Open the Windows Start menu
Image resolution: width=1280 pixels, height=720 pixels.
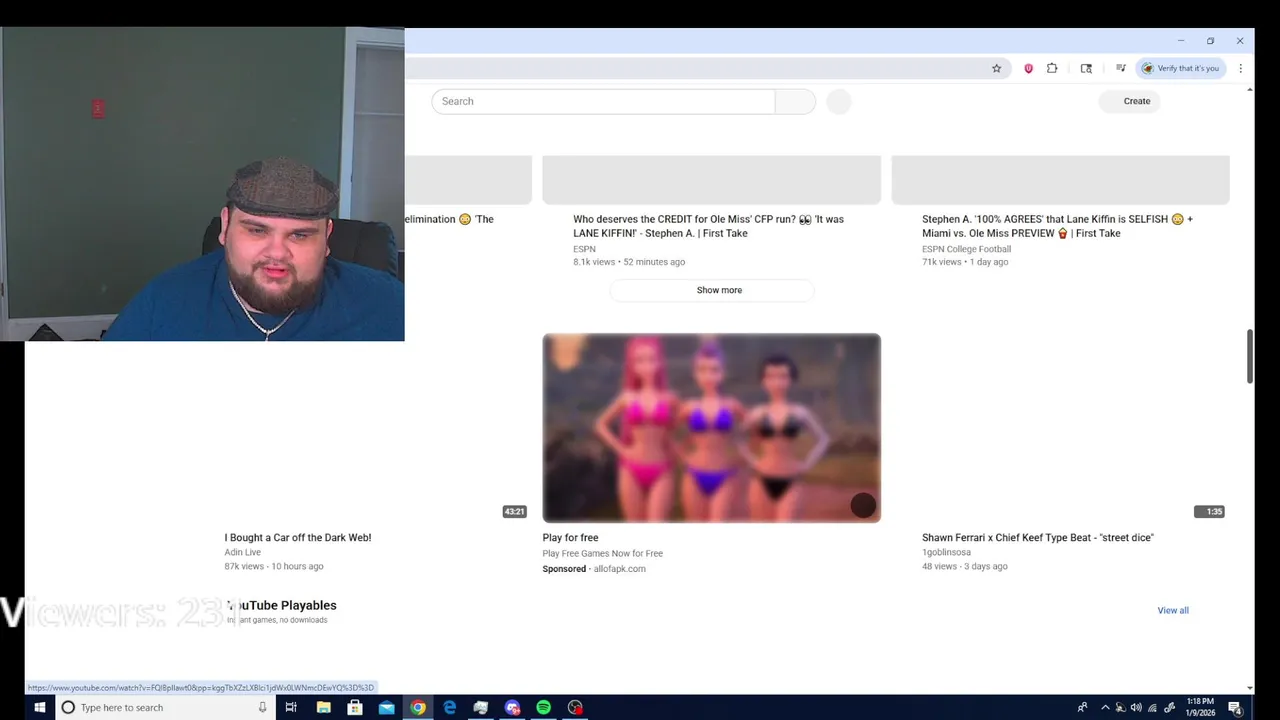39,707
